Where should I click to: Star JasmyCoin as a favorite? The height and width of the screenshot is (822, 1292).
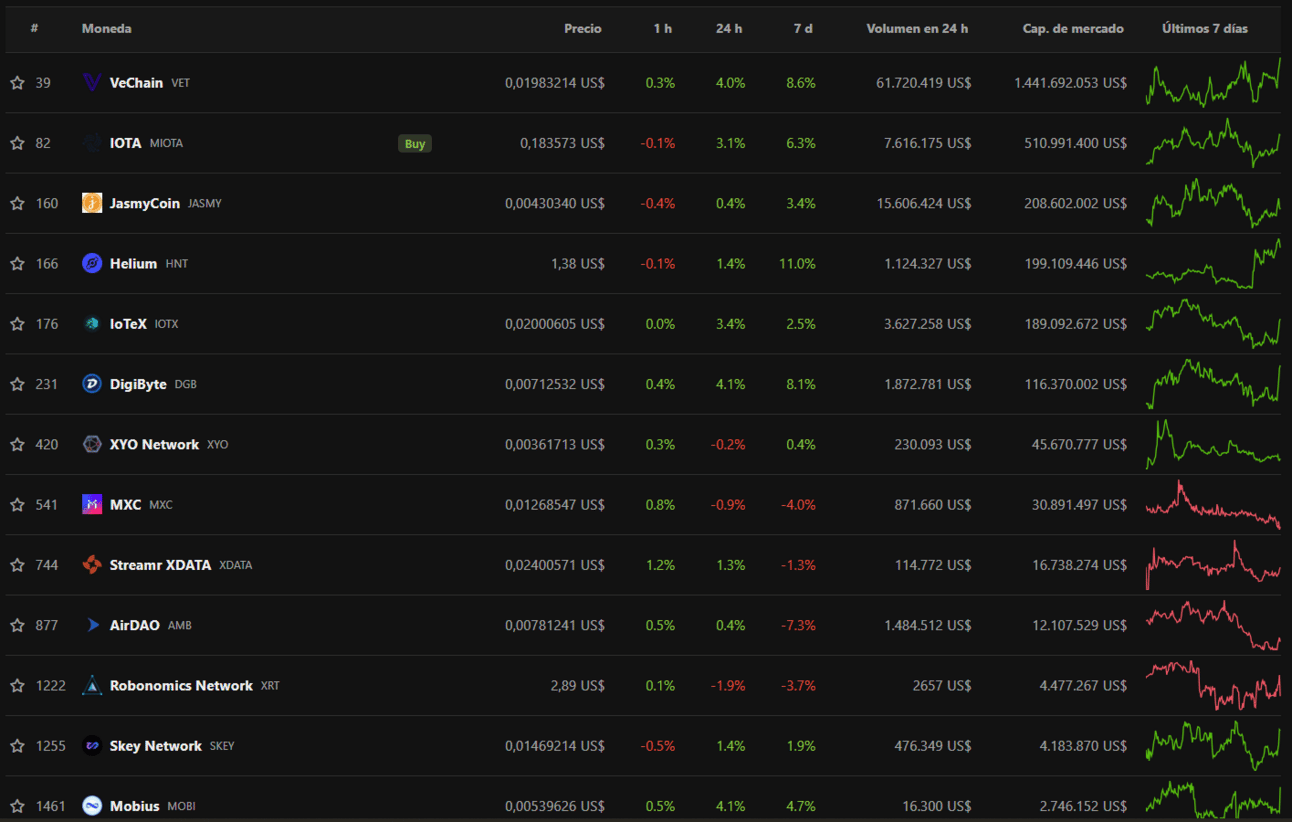point(17,203)
